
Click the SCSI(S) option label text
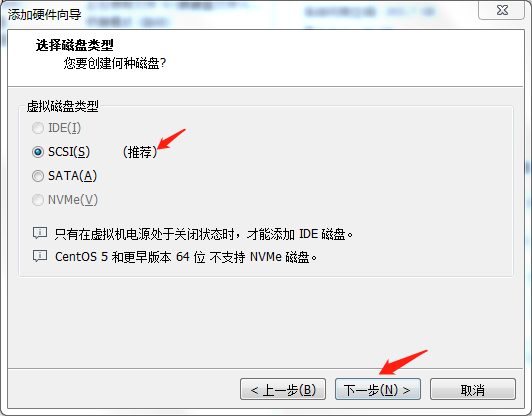tap(69, 152)
